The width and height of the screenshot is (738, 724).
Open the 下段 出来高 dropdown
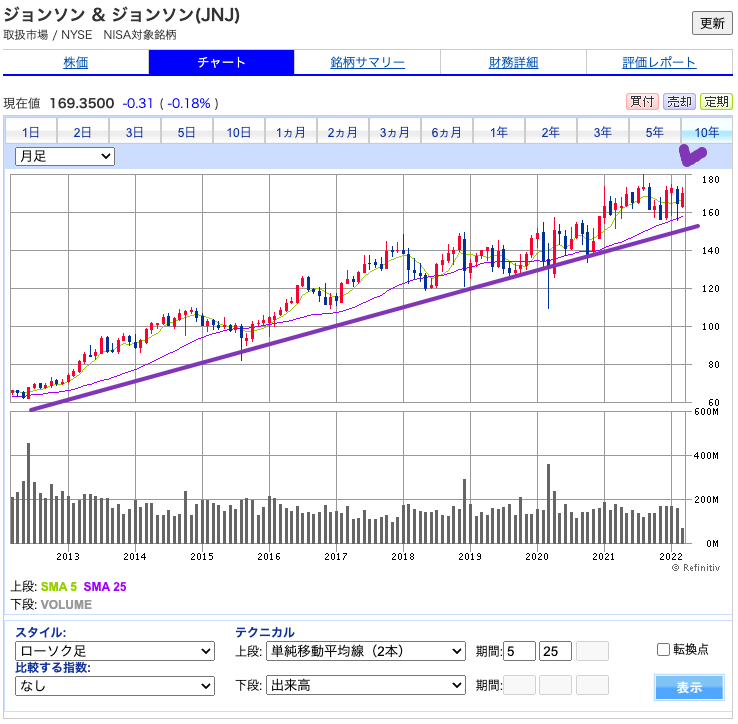coord(366,685)
